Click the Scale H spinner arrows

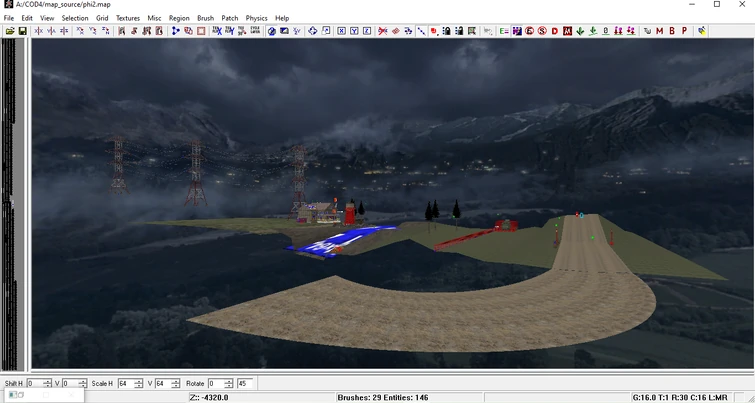coord(139,383)
